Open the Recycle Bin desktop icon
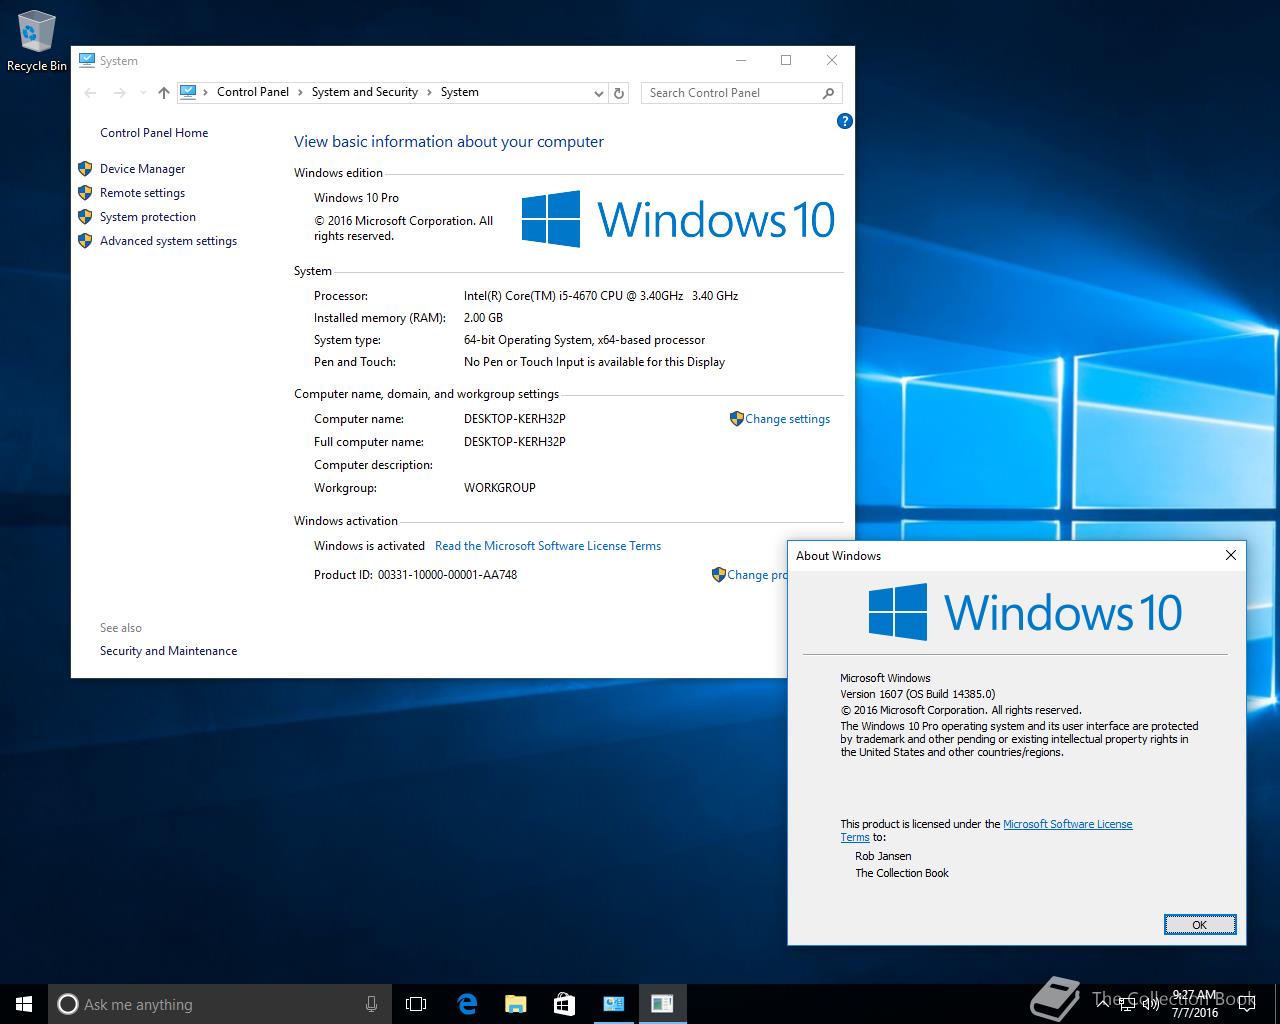 tap(36, 41)
